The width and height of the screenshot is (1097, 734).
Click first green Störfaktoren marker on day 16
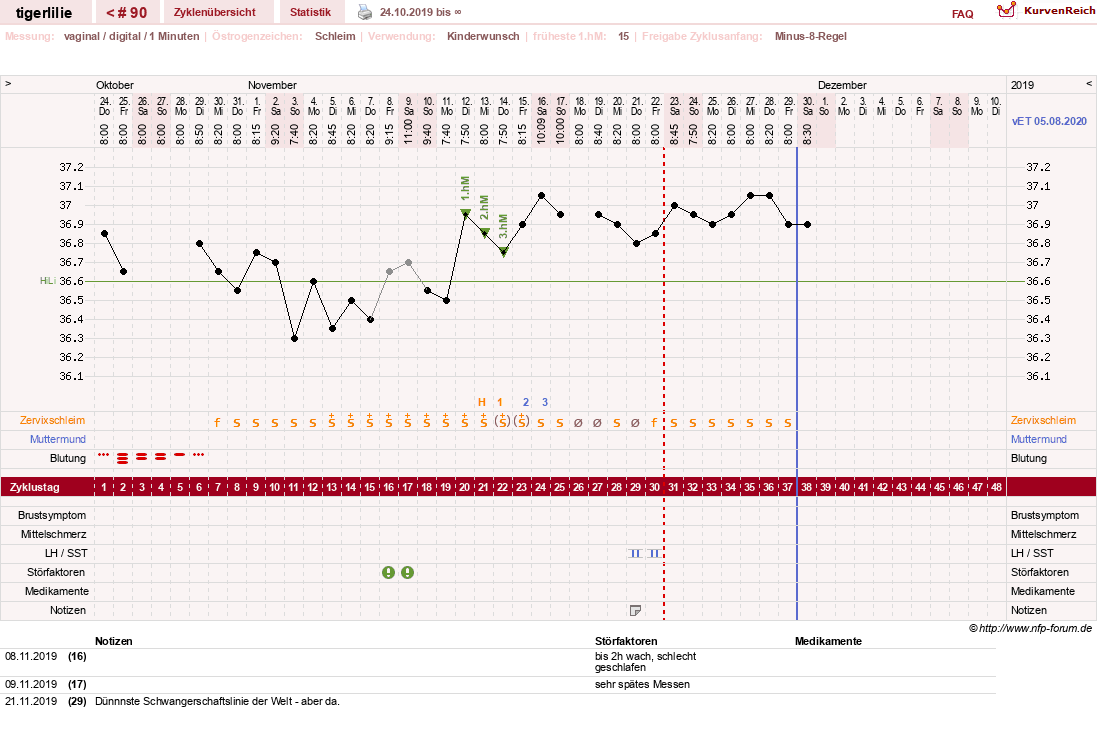coord(389,572)
